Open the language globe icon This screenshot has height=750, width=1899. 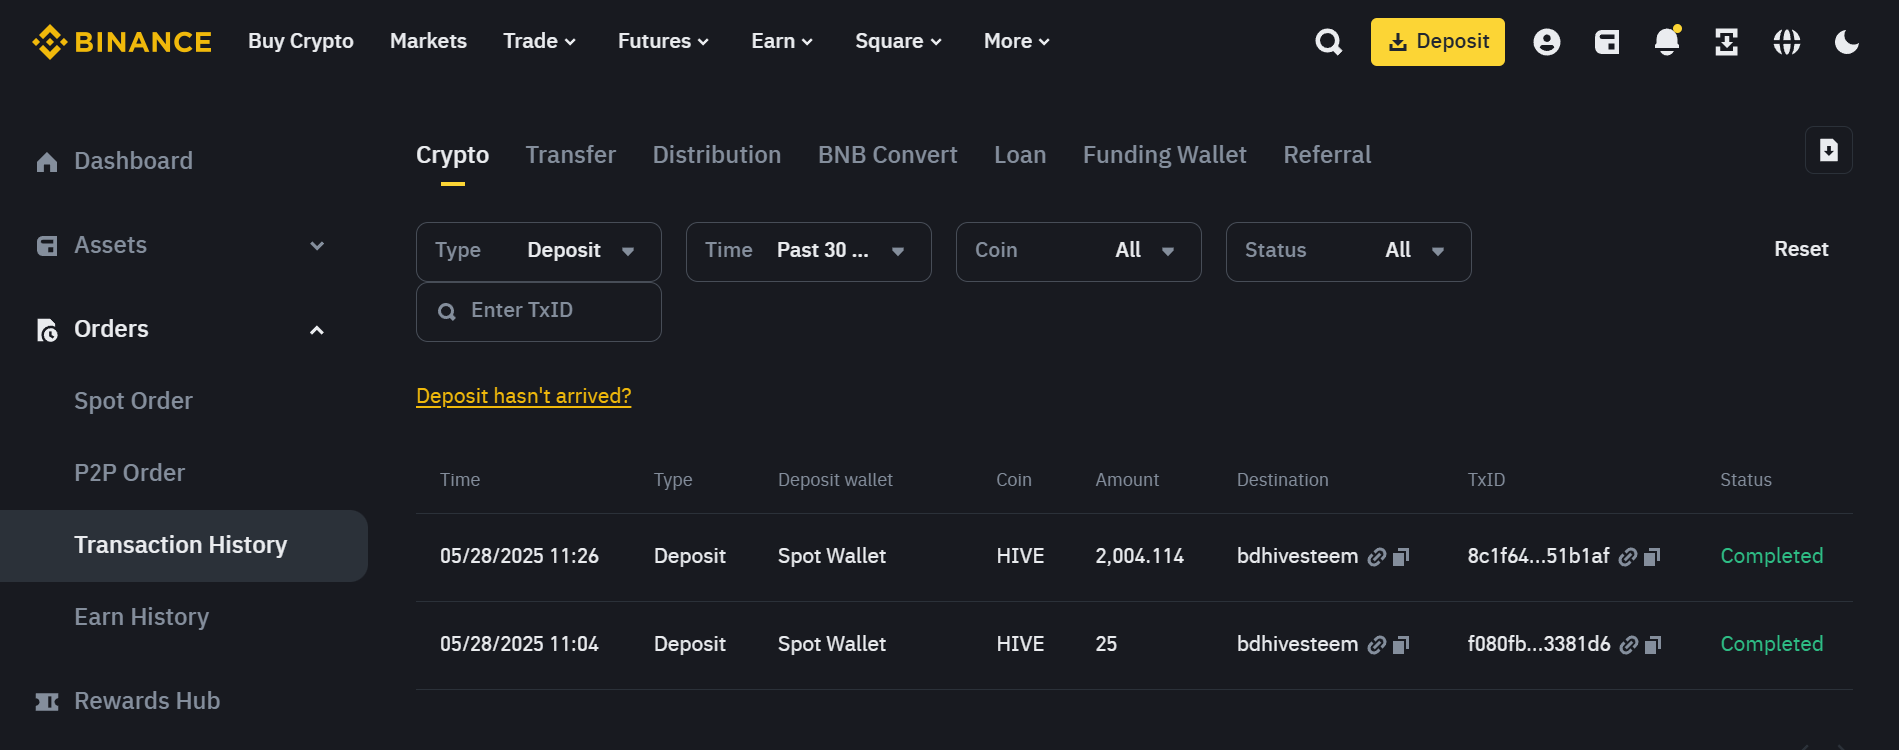coord(1786,42)
